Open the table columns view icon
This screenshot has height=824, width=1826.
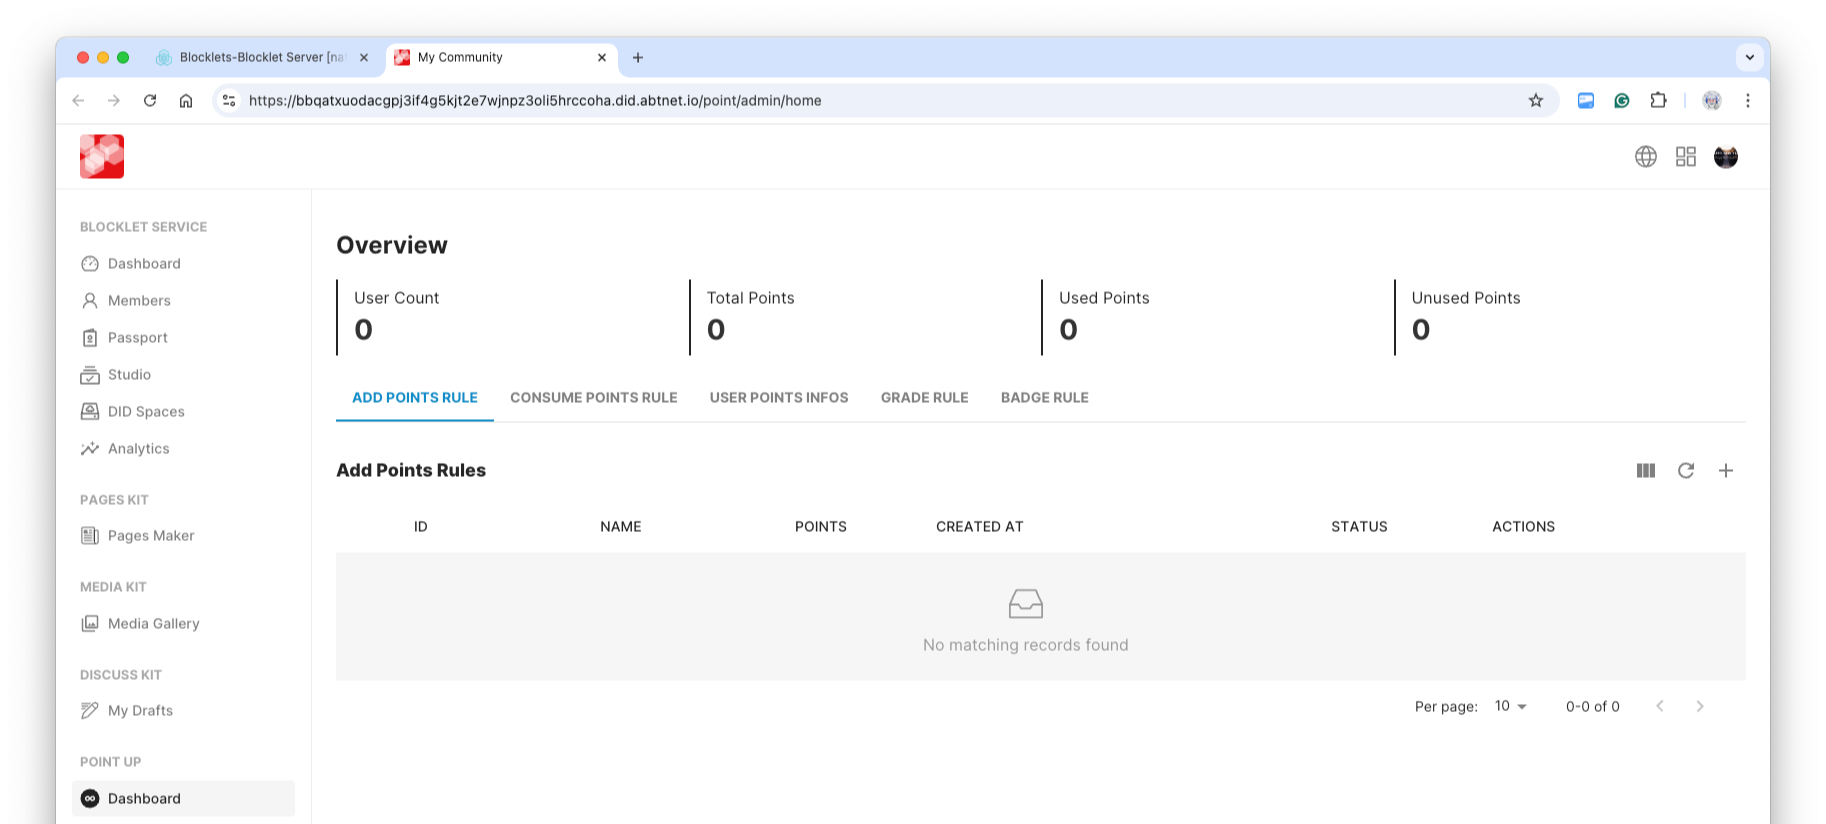click(1645, 471)
